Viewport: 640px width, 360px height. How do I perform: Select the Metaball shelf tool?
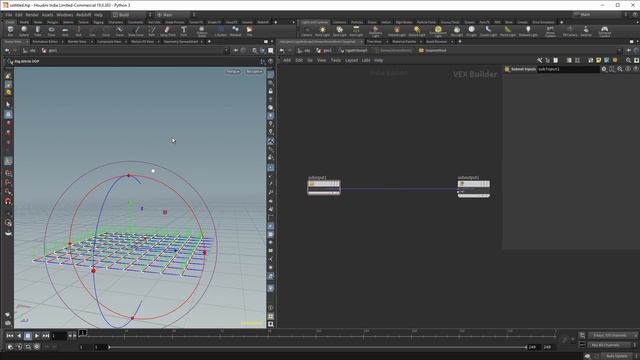point(236,31)
